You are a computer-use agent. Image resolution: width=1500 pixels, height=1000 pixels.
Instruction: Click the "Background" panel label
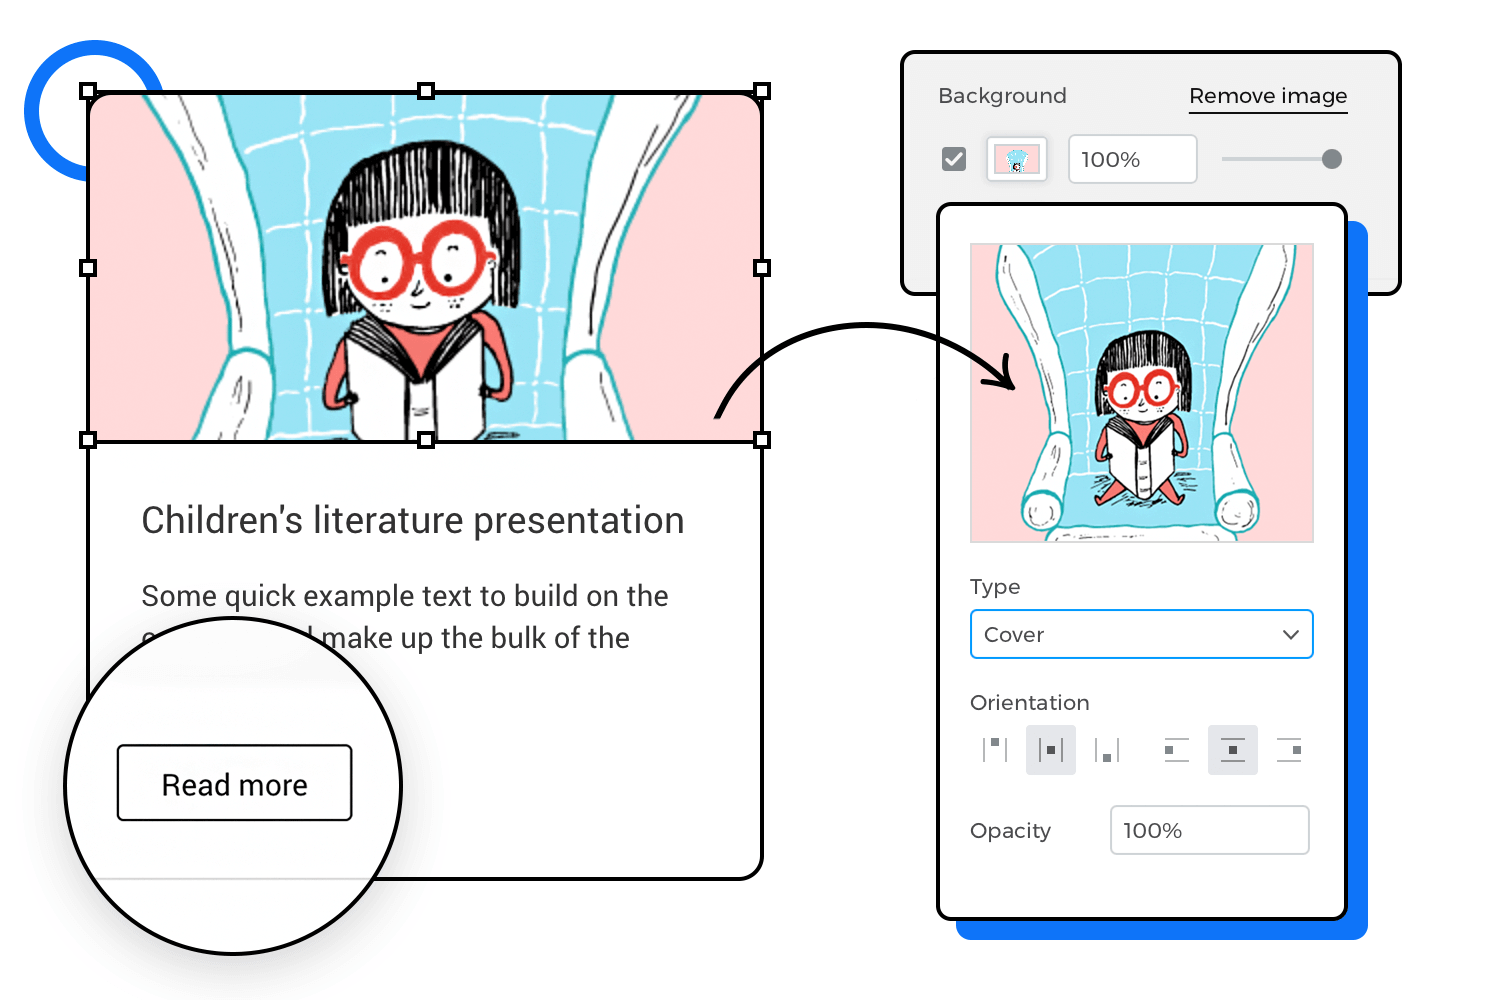point(1002,96)
